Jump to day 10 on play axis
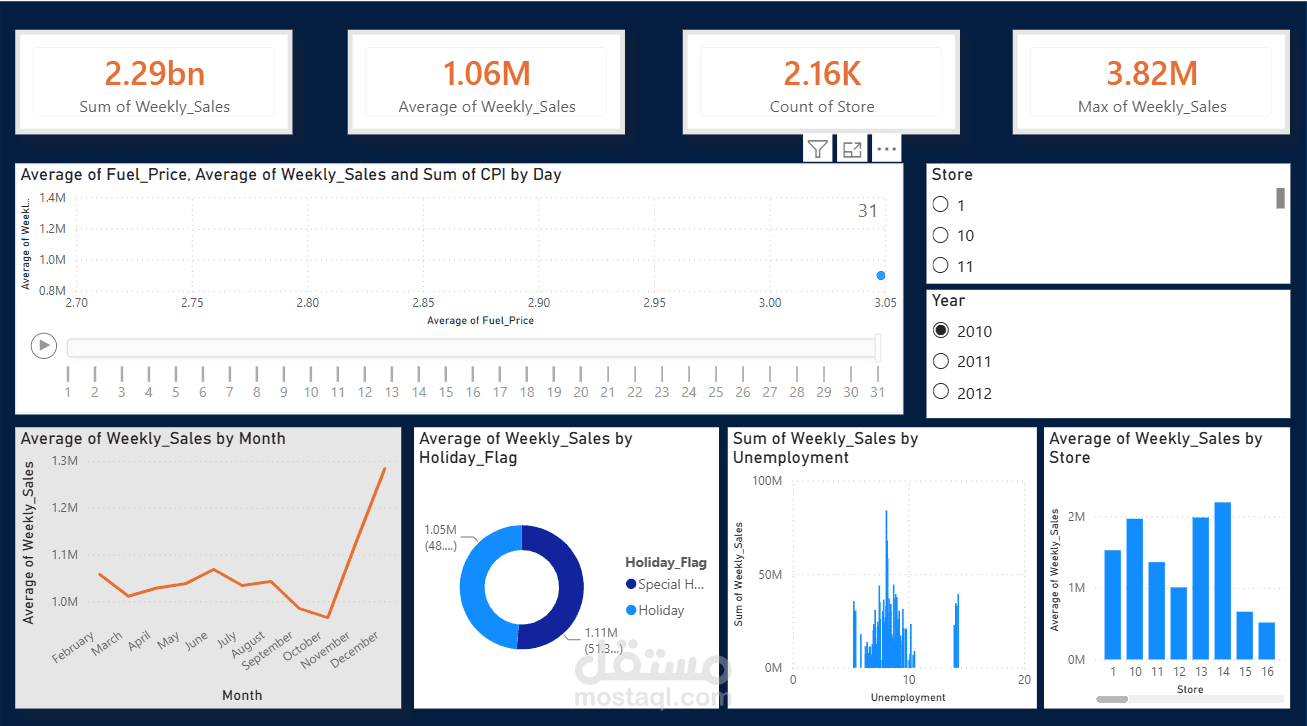 click(311, 392)
